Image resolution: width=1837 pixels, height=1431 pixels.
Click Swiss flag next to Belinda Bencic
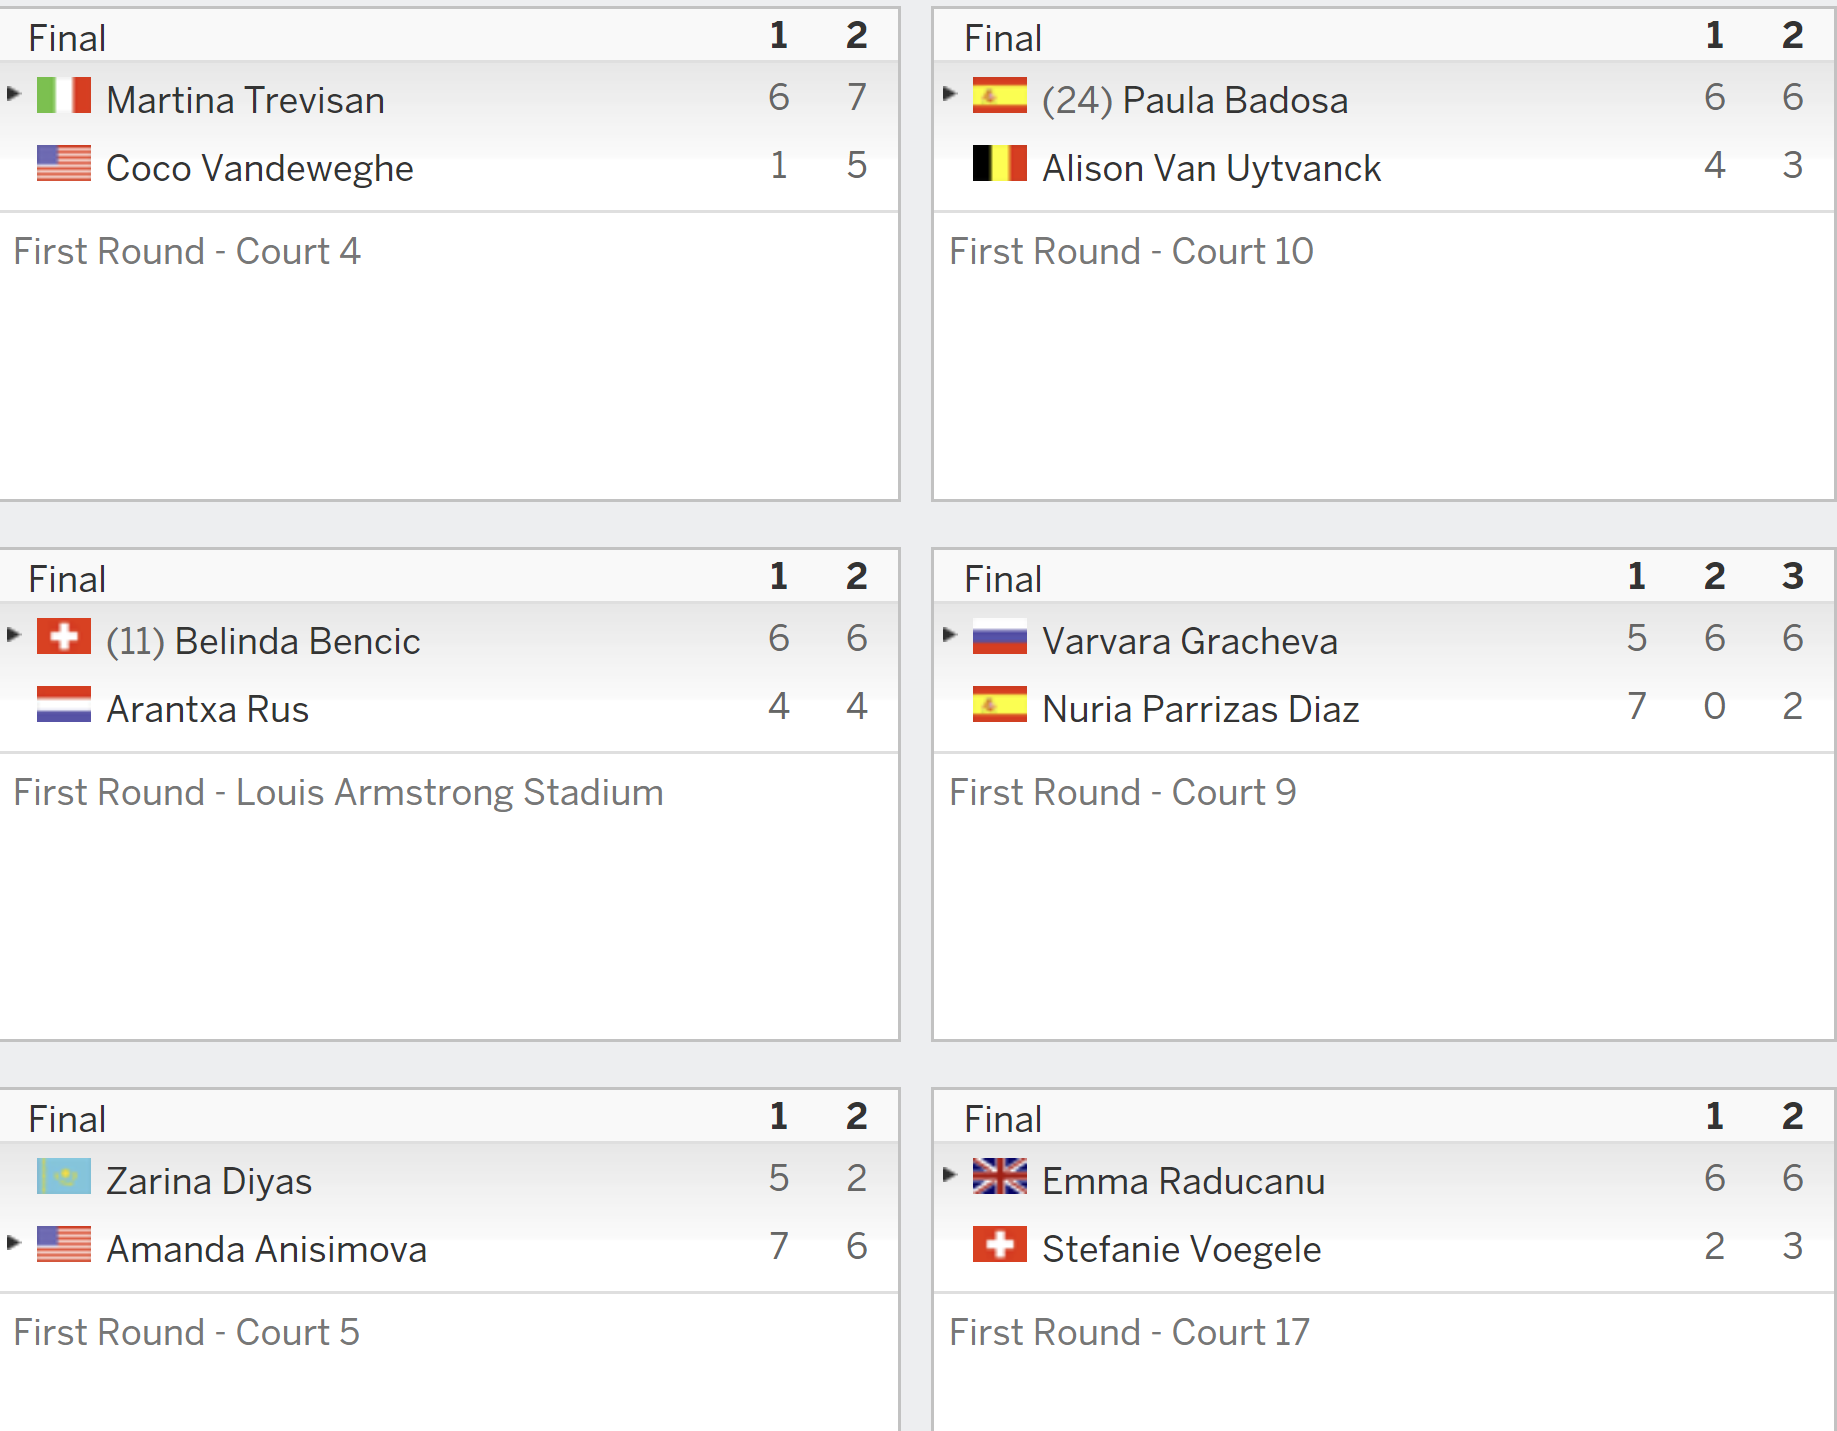(64, 637)
